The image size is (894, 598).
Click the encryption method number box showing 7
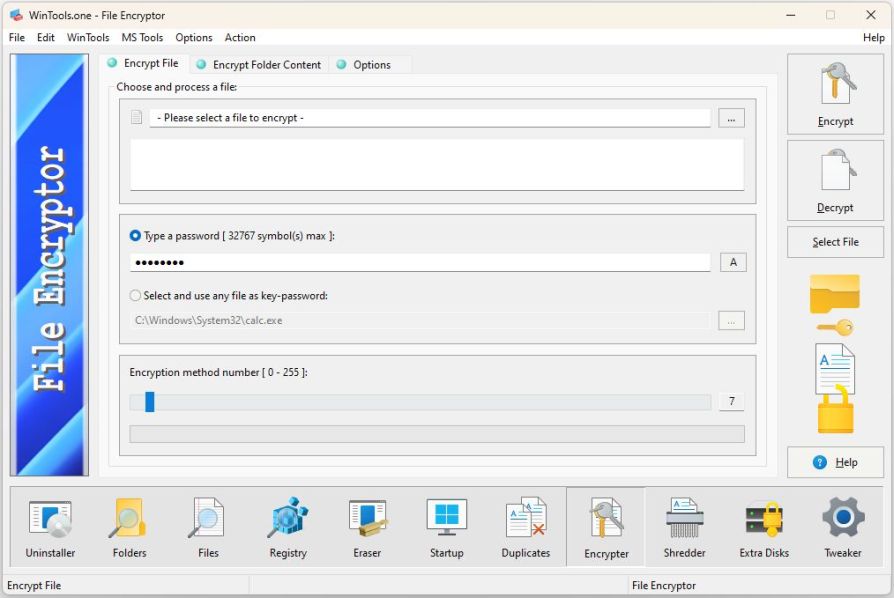[x=732, y=401]
